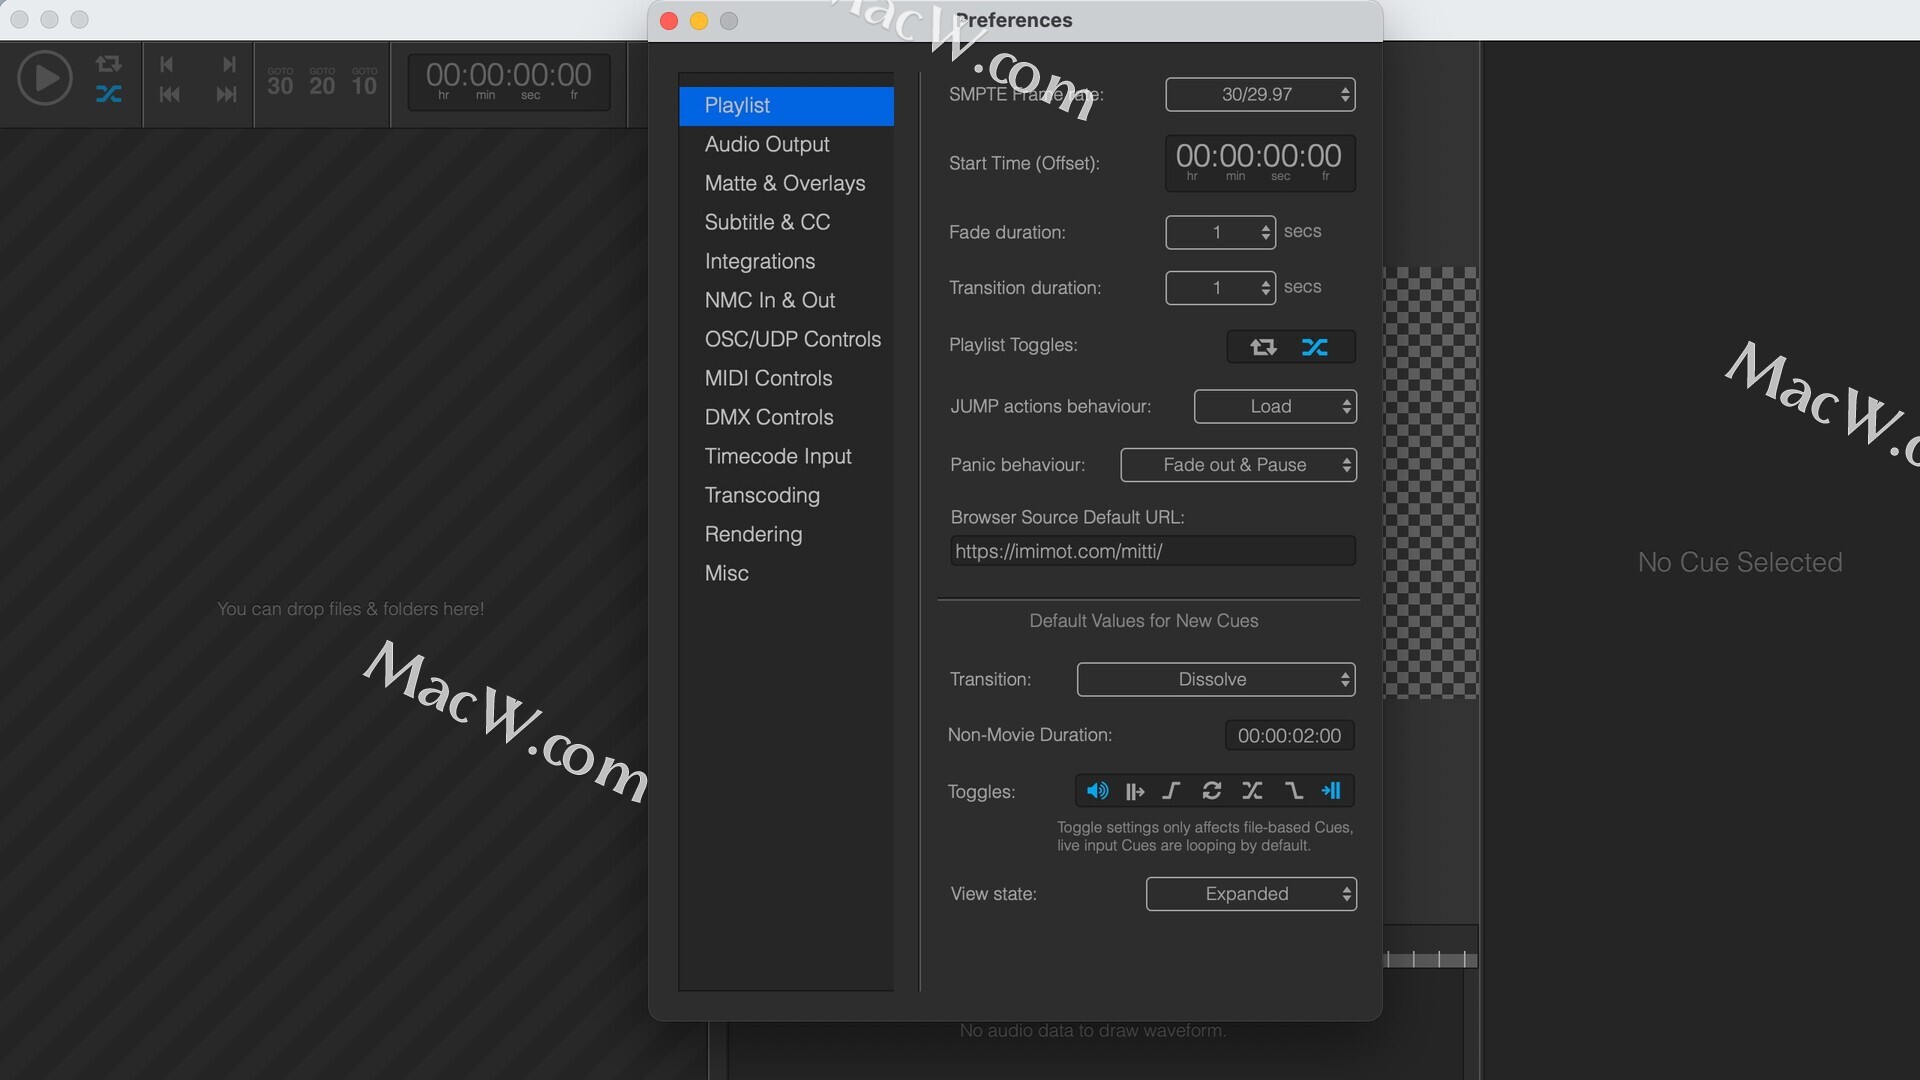Click the GOTO 10 button
Screen dimensions: 1920x1080
click(364, 82)
